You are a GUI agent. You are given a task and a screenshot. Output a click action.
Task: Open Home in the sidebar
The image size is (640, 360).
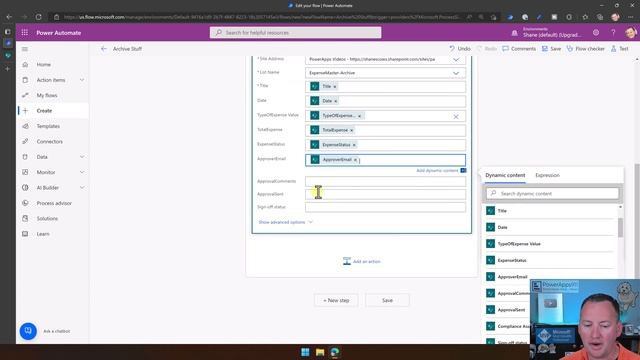pyautogui.click(x=44, y=64)
